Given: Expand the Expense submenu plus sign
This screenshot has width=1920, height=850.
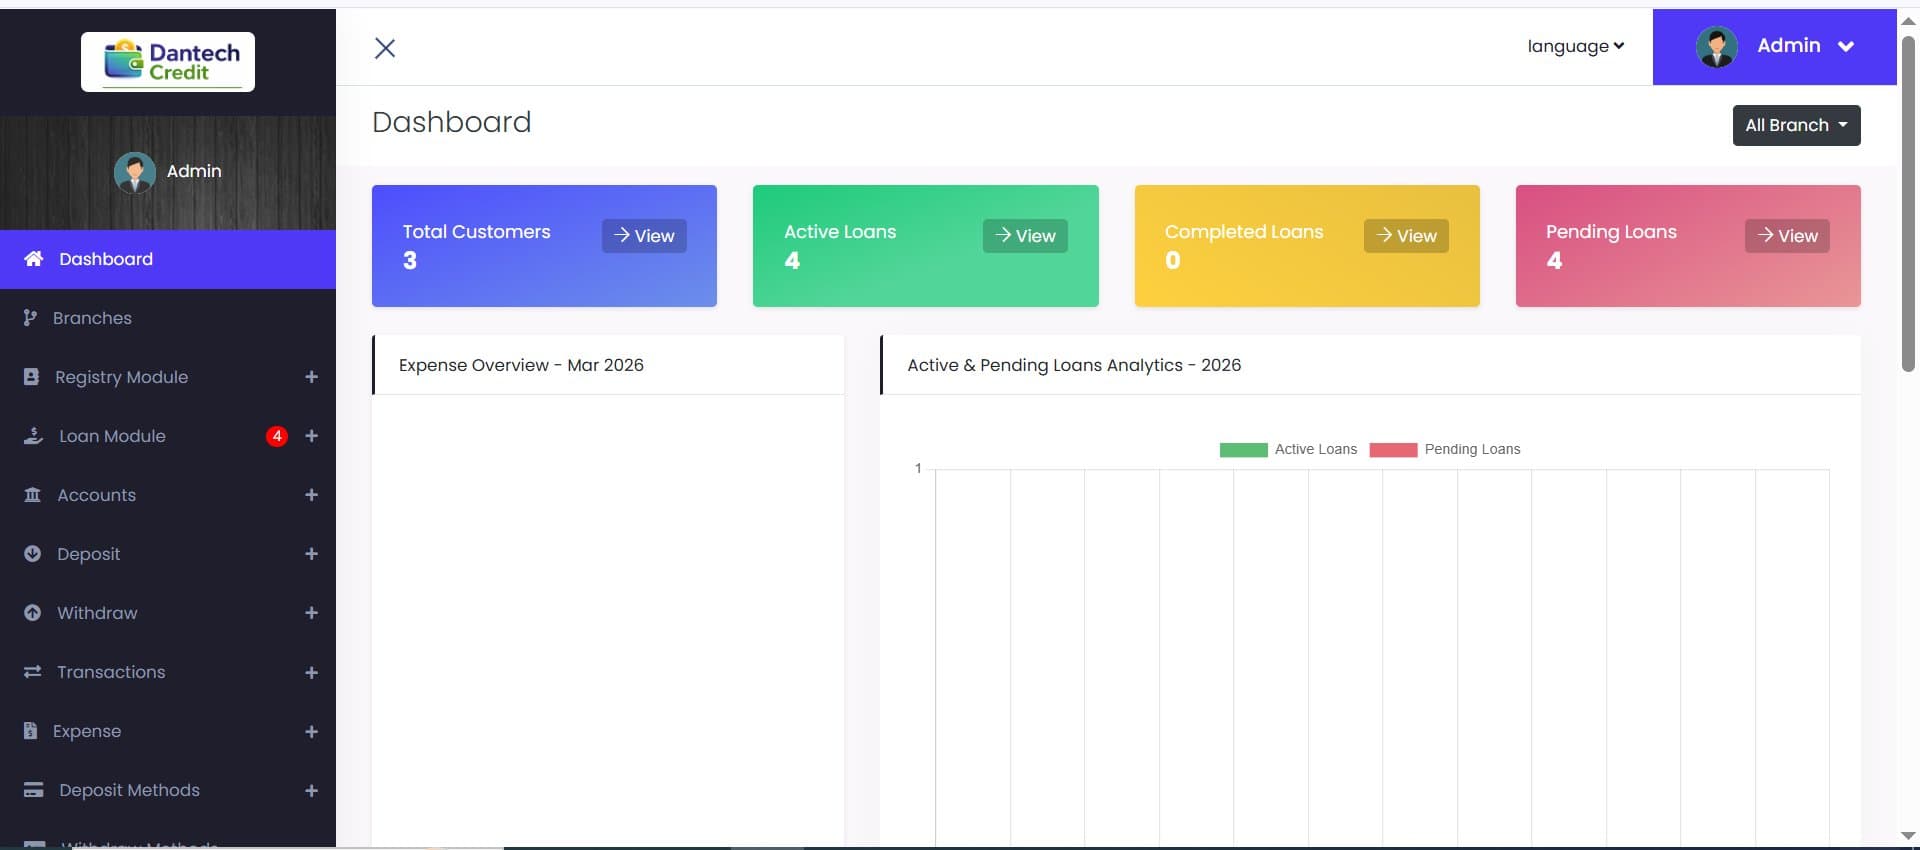Looking at the screenshot, I should tap(311, 732).
